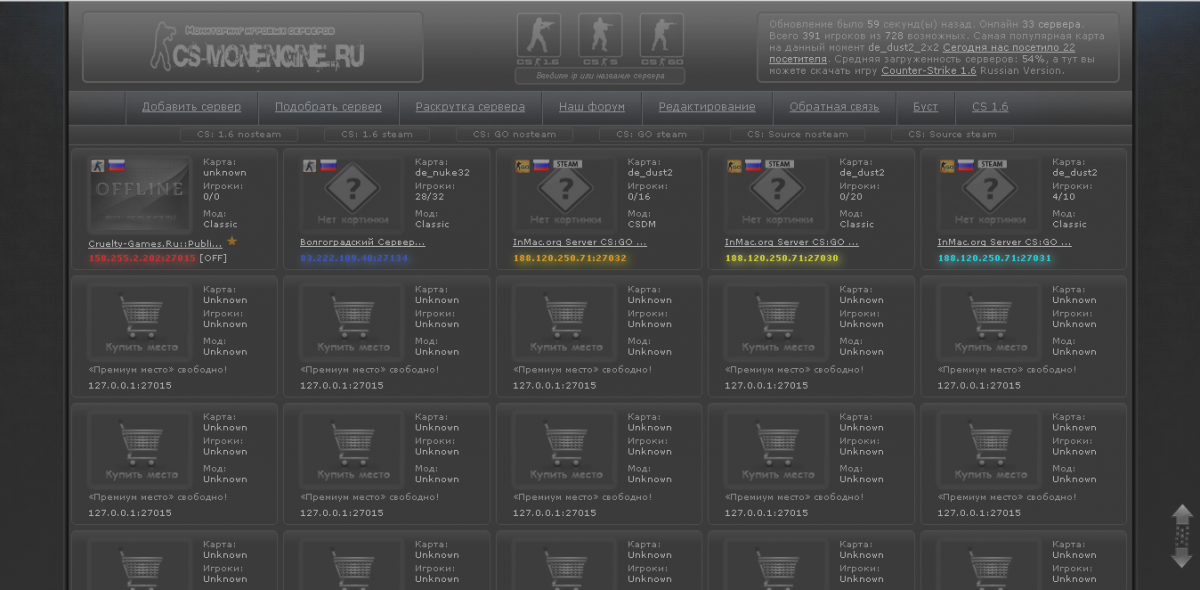Go to Раскрутка сервера in the menu
This screenshot has width=1200, height=590.
[470, 107]
